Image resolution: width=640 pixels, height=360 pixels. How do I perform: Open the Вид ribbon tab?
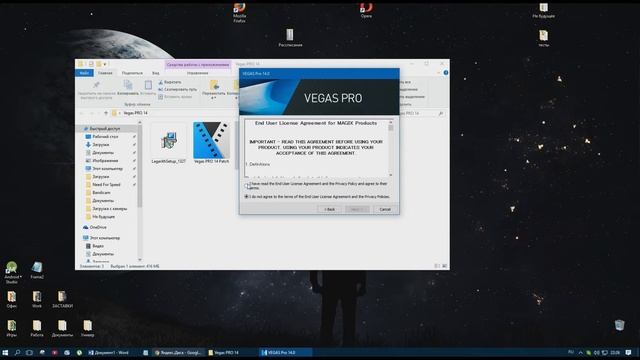(x=156, y=73)
